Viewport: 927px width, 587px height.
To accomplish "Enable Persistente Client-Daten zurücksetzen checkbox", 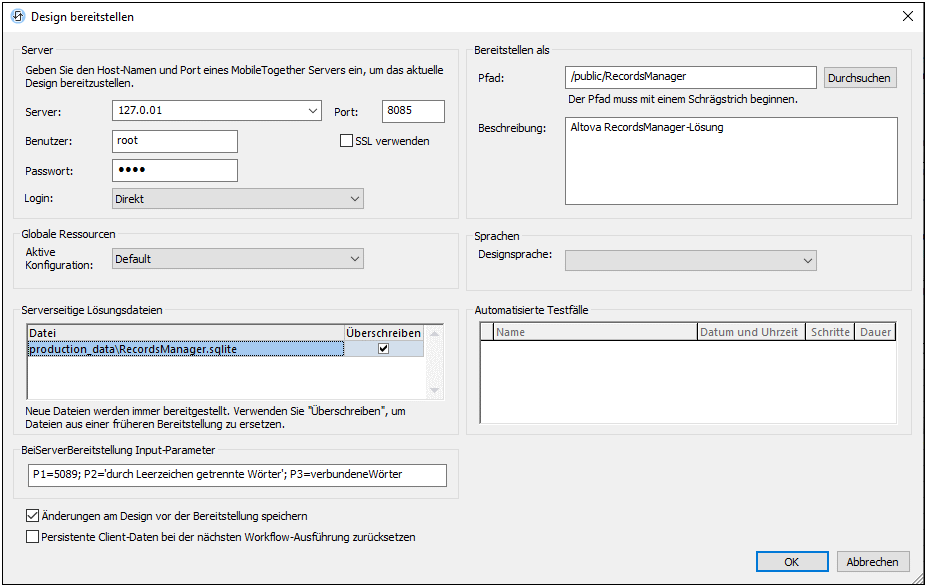I will coord(32,537).
